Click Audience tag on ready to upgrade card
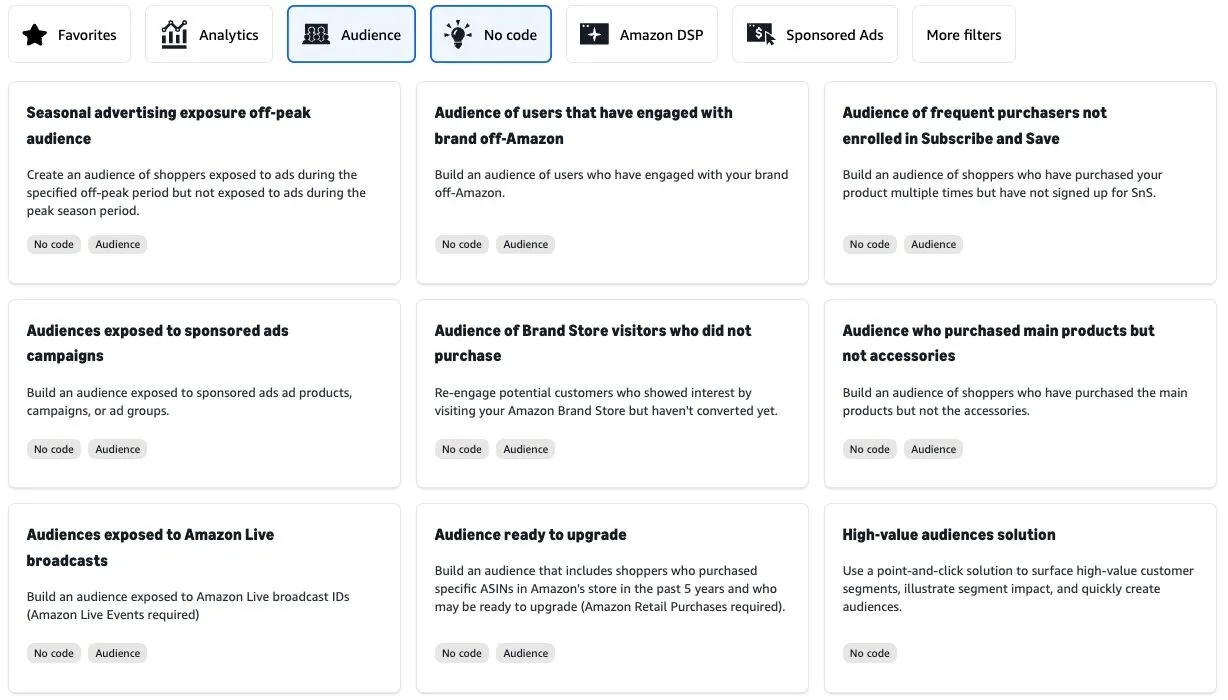The image size is (1228, 700). pos(526,653)
